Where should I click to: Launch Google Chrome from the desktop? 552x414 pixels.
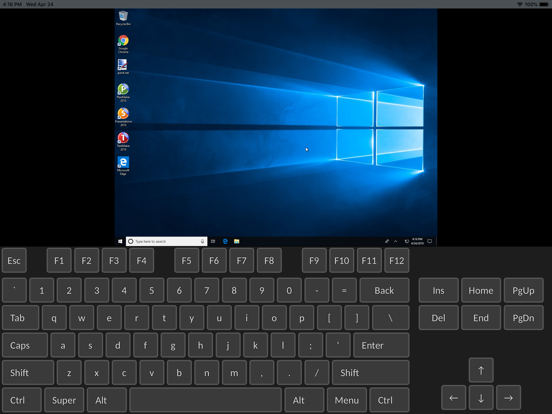click(x=123, y=44)
